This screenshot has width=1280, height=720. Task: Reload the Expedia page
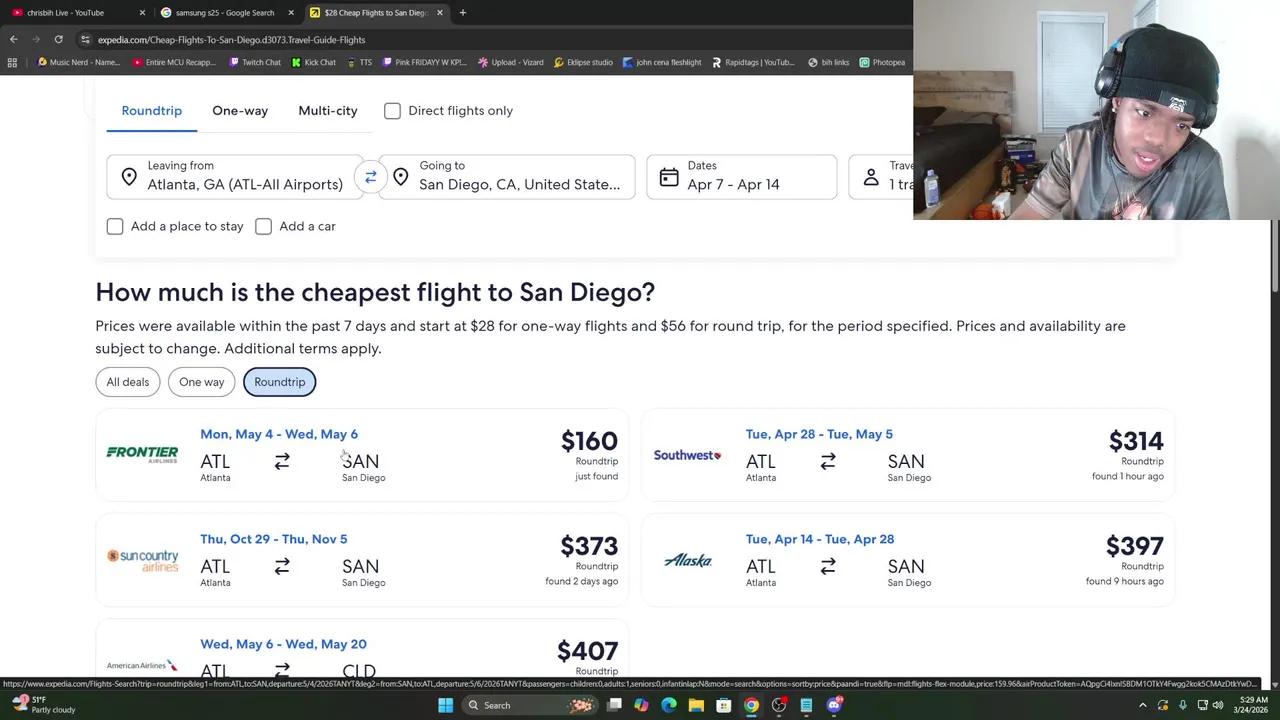(58, 39)
